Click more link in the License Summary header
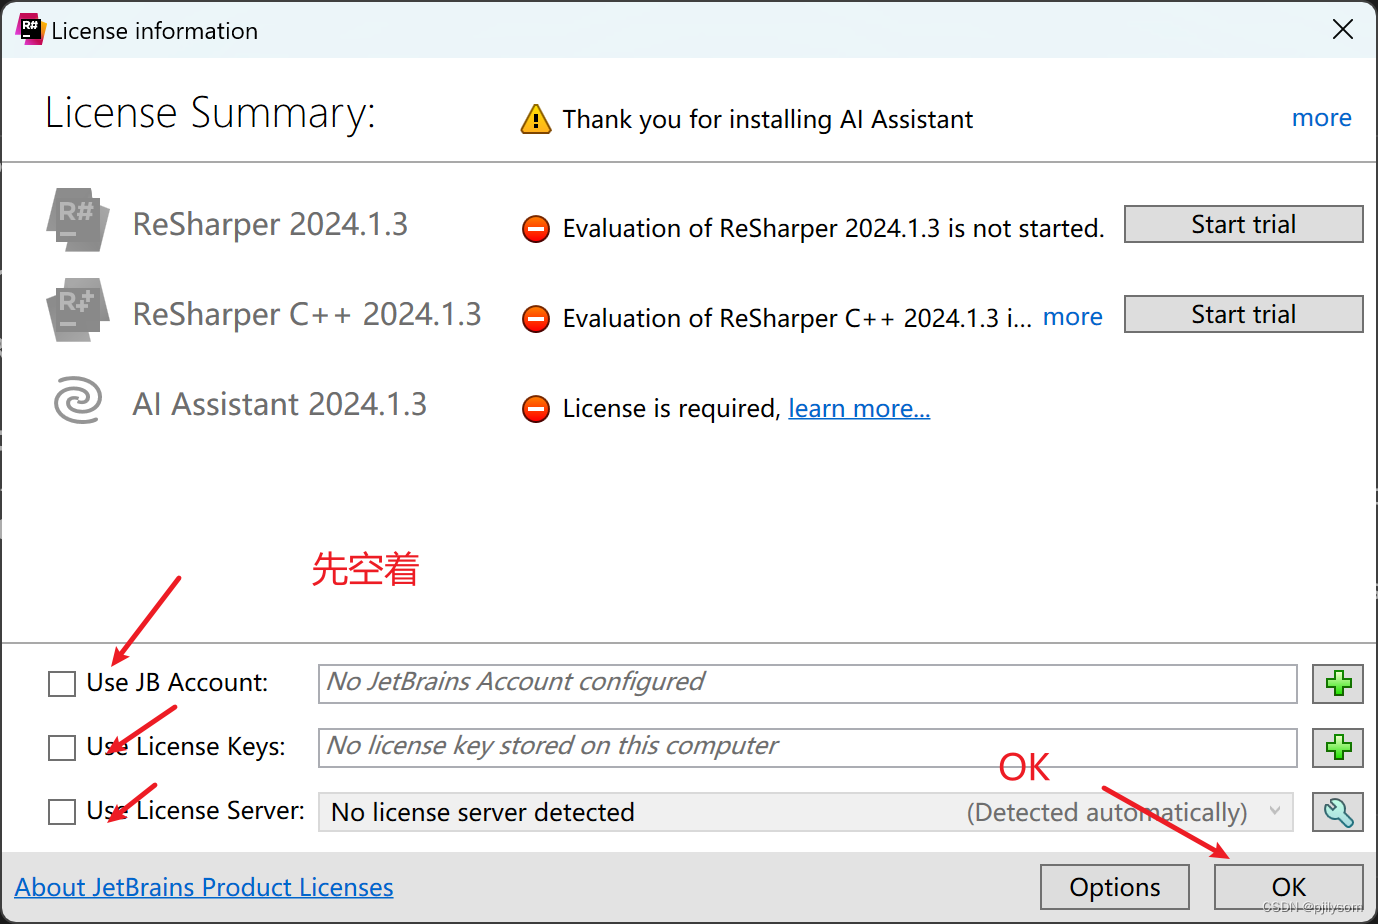 coord(1321,118)
